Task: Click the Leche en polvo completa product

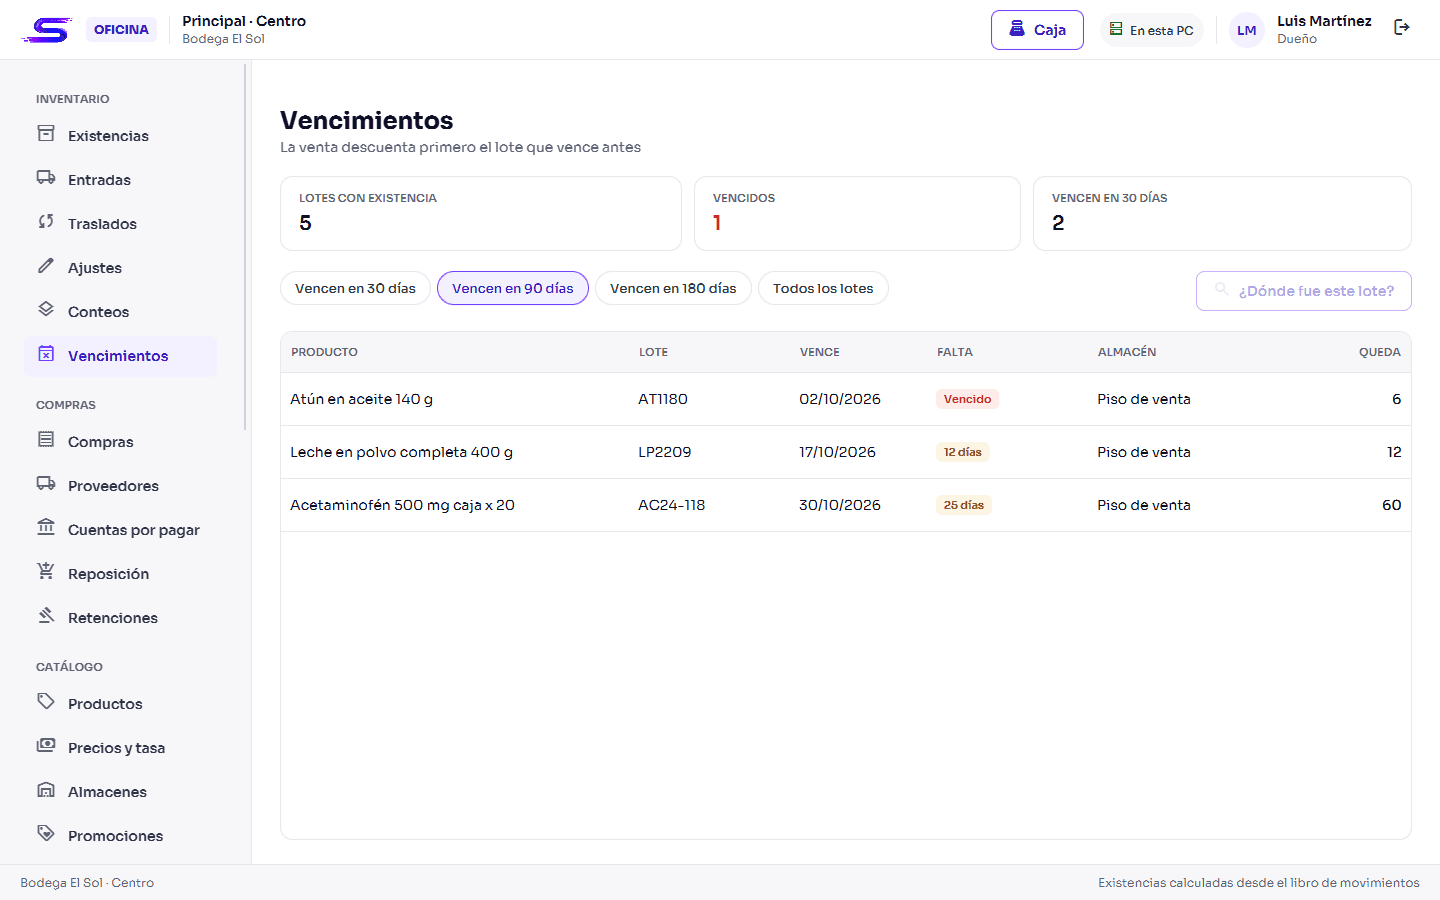Action: click(401, 452)
